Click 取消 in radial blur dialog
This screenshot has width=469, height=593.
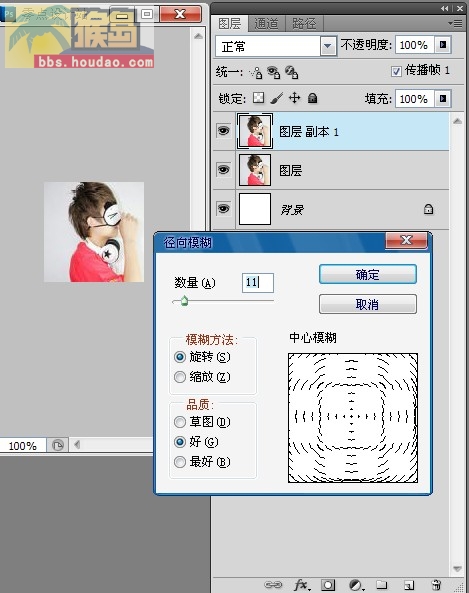click(368, 304)
